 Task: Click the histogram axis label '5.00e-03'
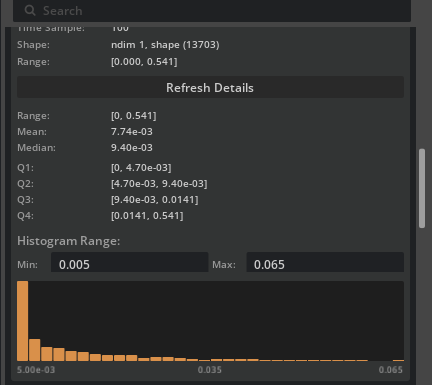tap(36, 370)
